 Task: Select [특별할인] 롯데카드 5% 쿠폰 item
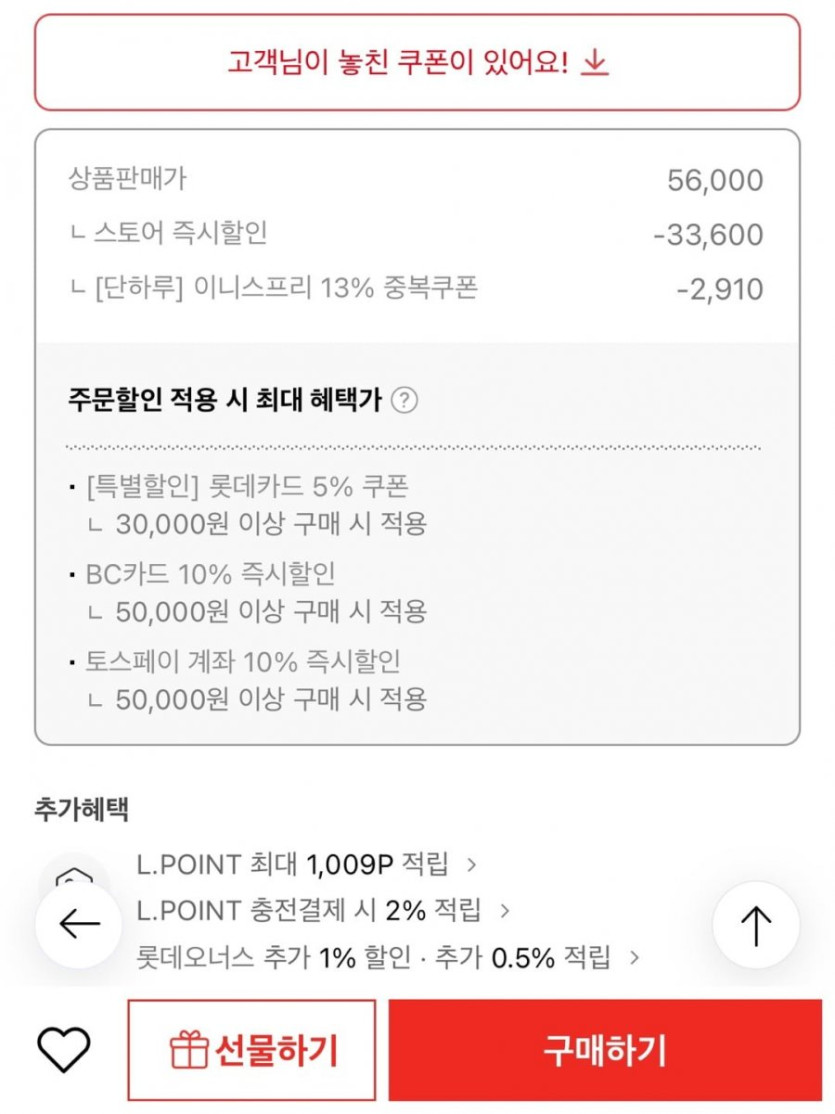click(x=248, y=487)
